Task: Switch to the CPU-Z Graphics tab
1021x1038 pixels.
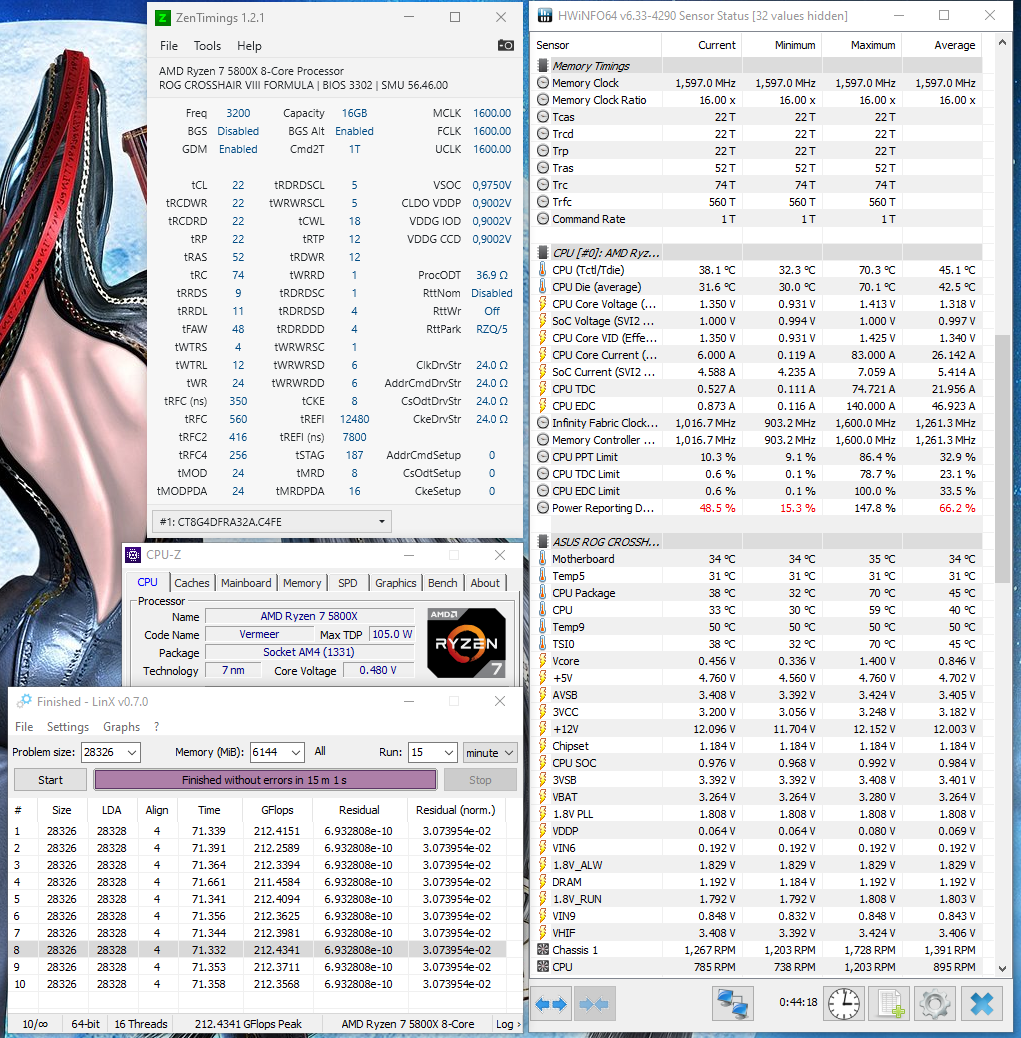Action: [x=396, y=583]
